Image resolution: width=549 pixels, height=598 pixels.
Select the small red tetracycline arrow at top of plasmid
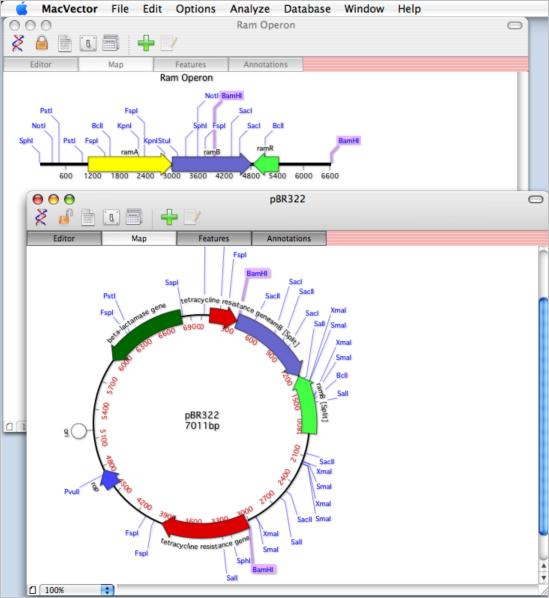222,317
